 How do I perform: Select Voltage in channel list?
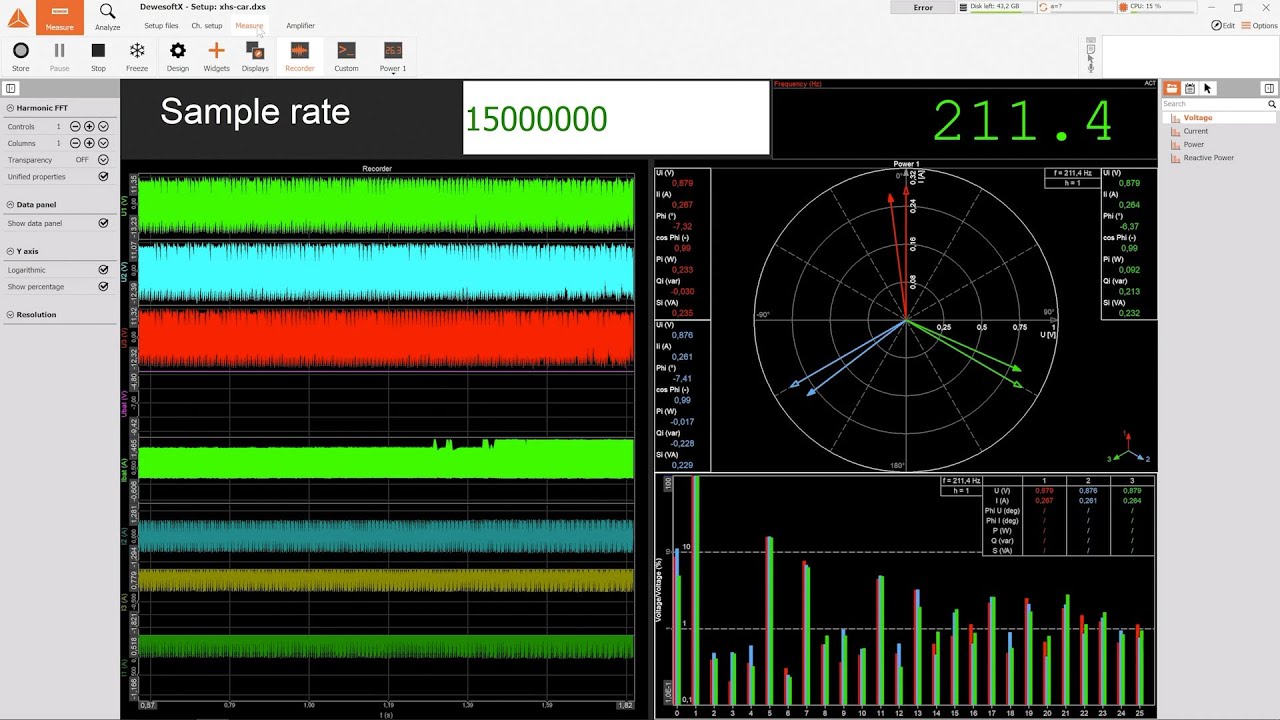[1198, 118]
